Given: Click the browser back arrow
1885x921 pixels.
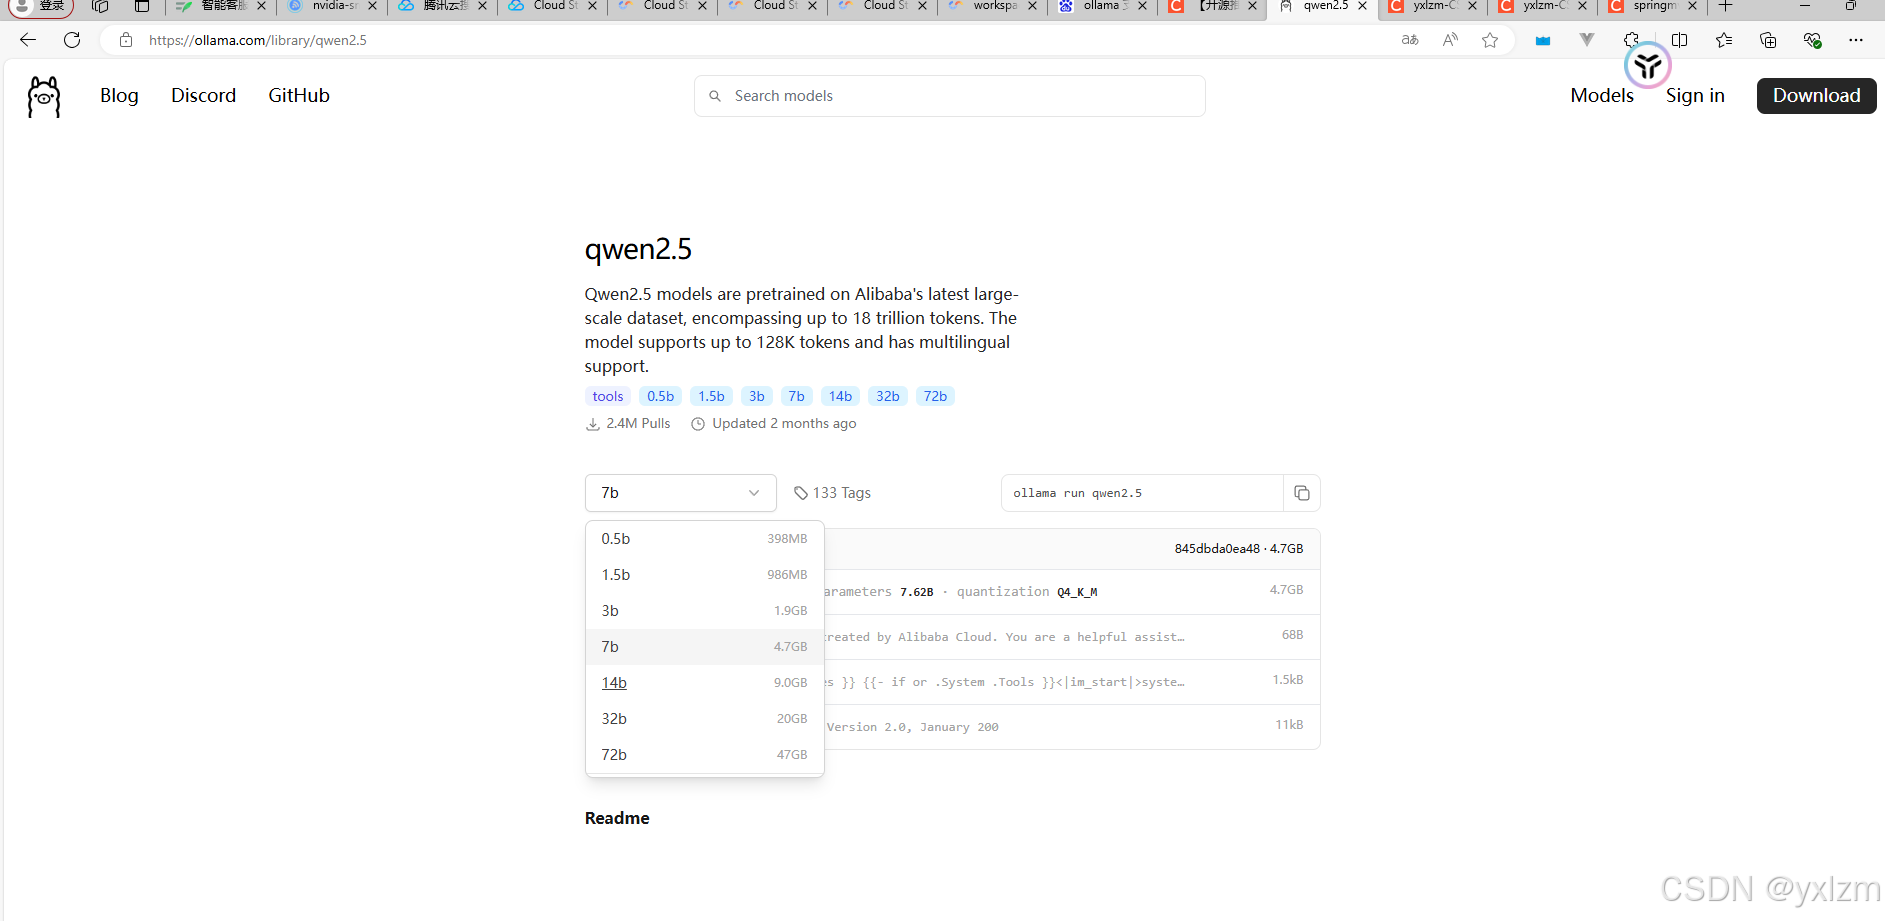Looking at the screenshot, I should pyautogui.click(x=28, y=40).
